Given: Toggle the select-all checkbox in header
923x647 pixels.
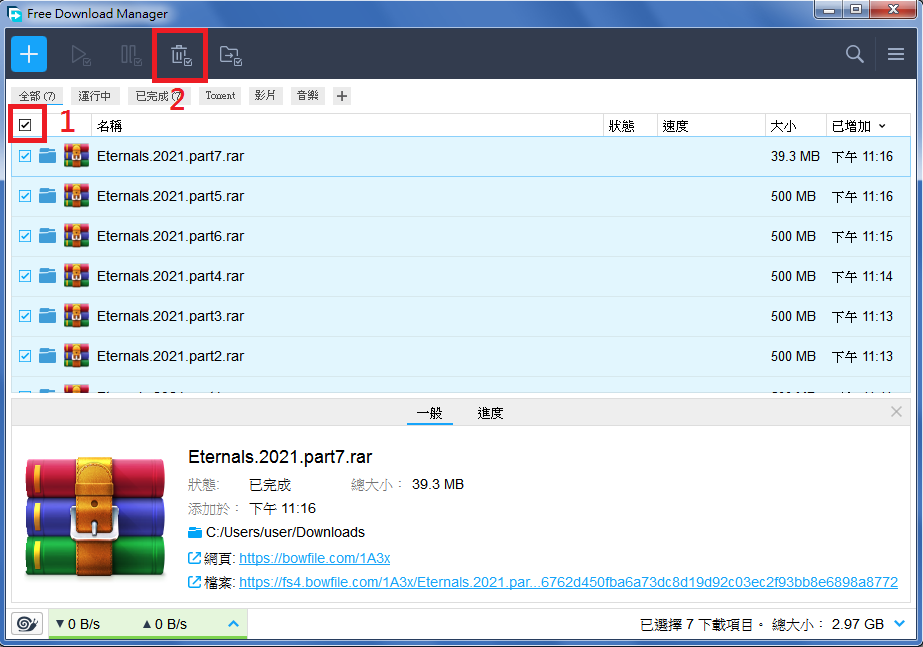Looking at the screenshot, I should click(25, 125).
